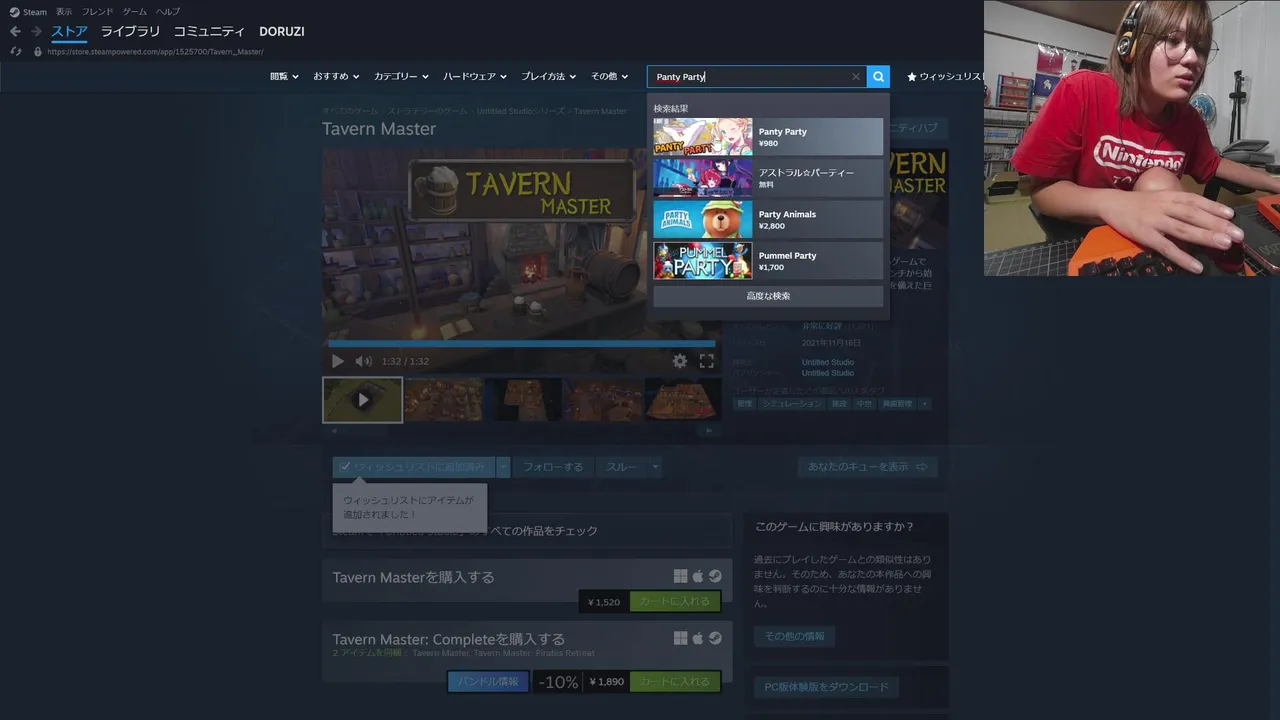The image size is (1280, 720).
Task: Open the ハードウェア dropdown menu
Action: (x=475, y=77)
